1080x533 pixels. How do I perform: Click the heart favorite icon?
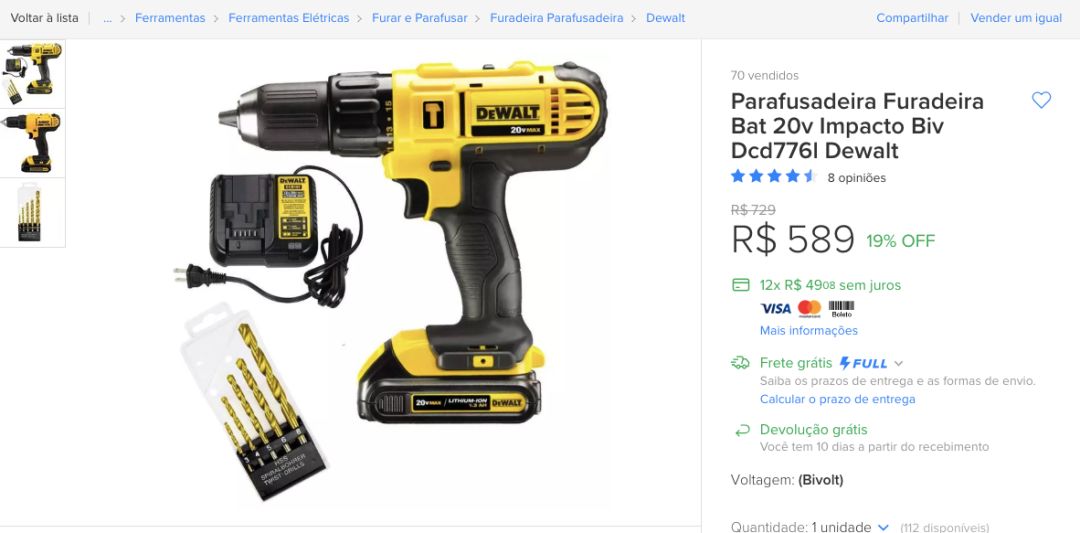pyautogui.click(x=1041, y=101)
